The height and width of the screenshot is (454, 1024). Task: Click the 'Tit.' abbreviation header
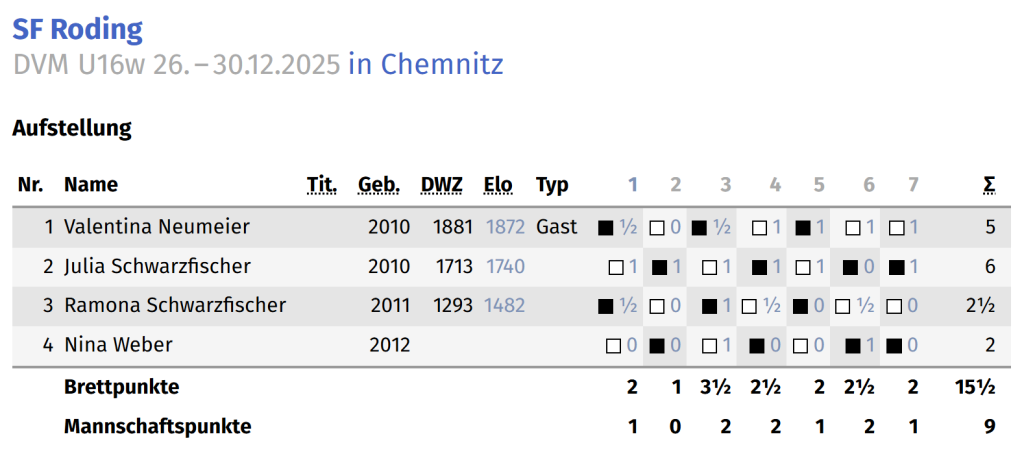point(322,185)
